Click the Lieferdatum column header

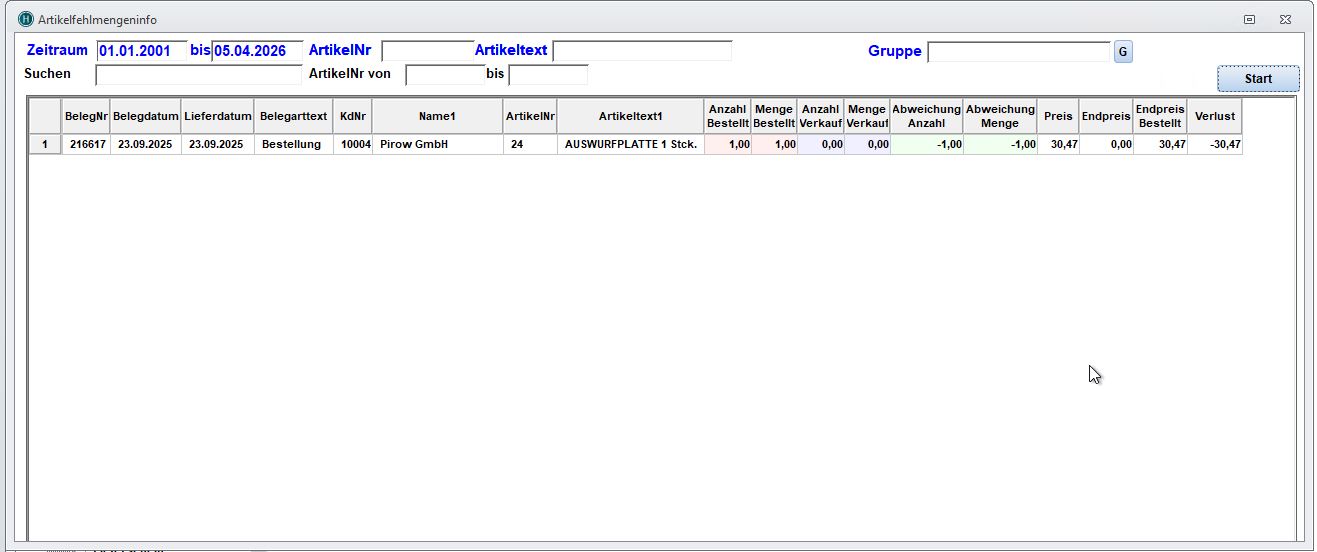(217, 116)
